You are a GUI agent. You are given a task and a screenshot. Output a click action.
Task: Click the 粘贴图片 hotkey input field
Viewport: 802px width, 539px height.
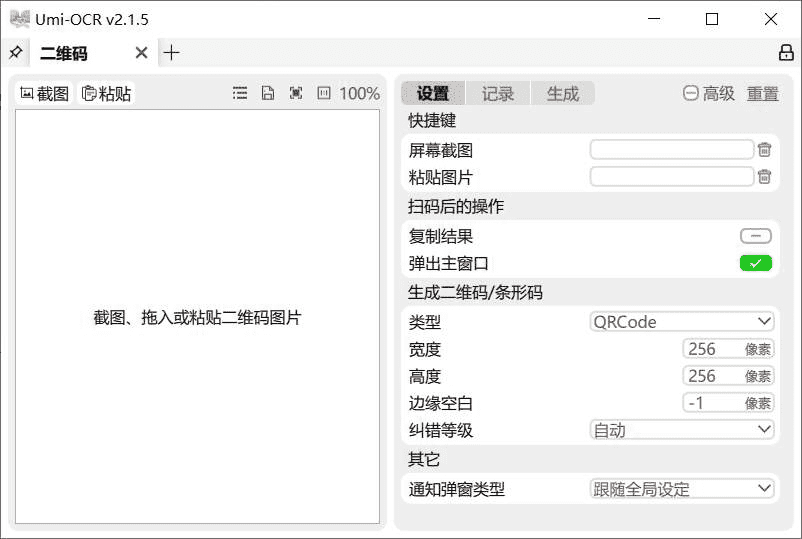click(672, 177)
